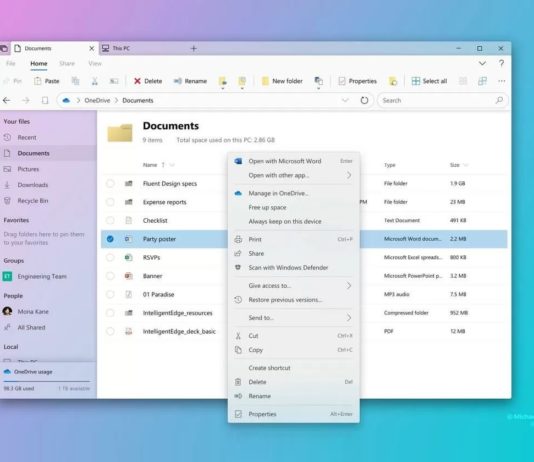This screenshot has height=462, width=534.
Task: Click the Properties checkmark icon in ribbon
Action: click(342, 81)
